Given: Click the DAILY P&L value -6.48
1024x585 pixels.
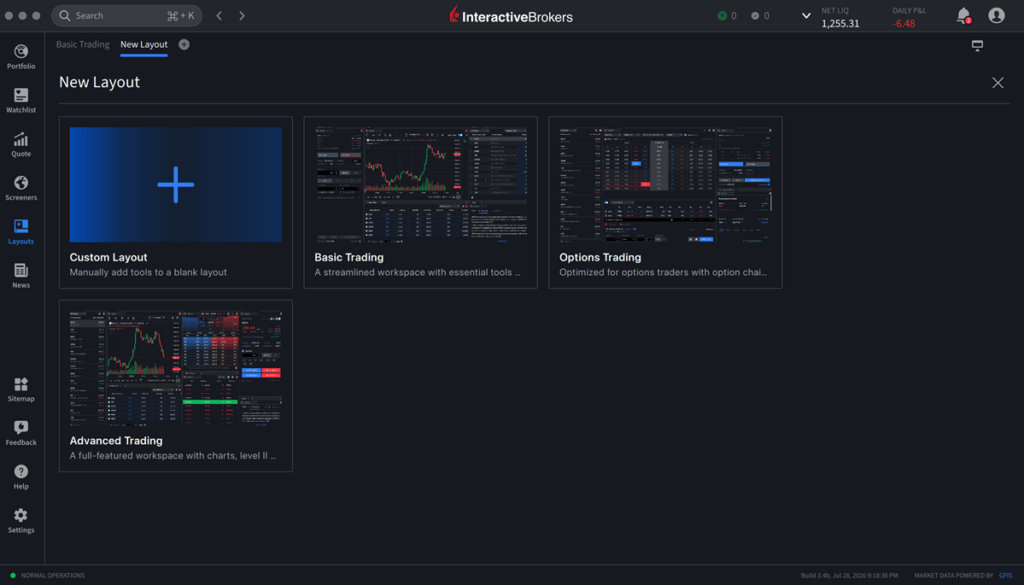Looking at the screenshot, I should coord(904,24).
